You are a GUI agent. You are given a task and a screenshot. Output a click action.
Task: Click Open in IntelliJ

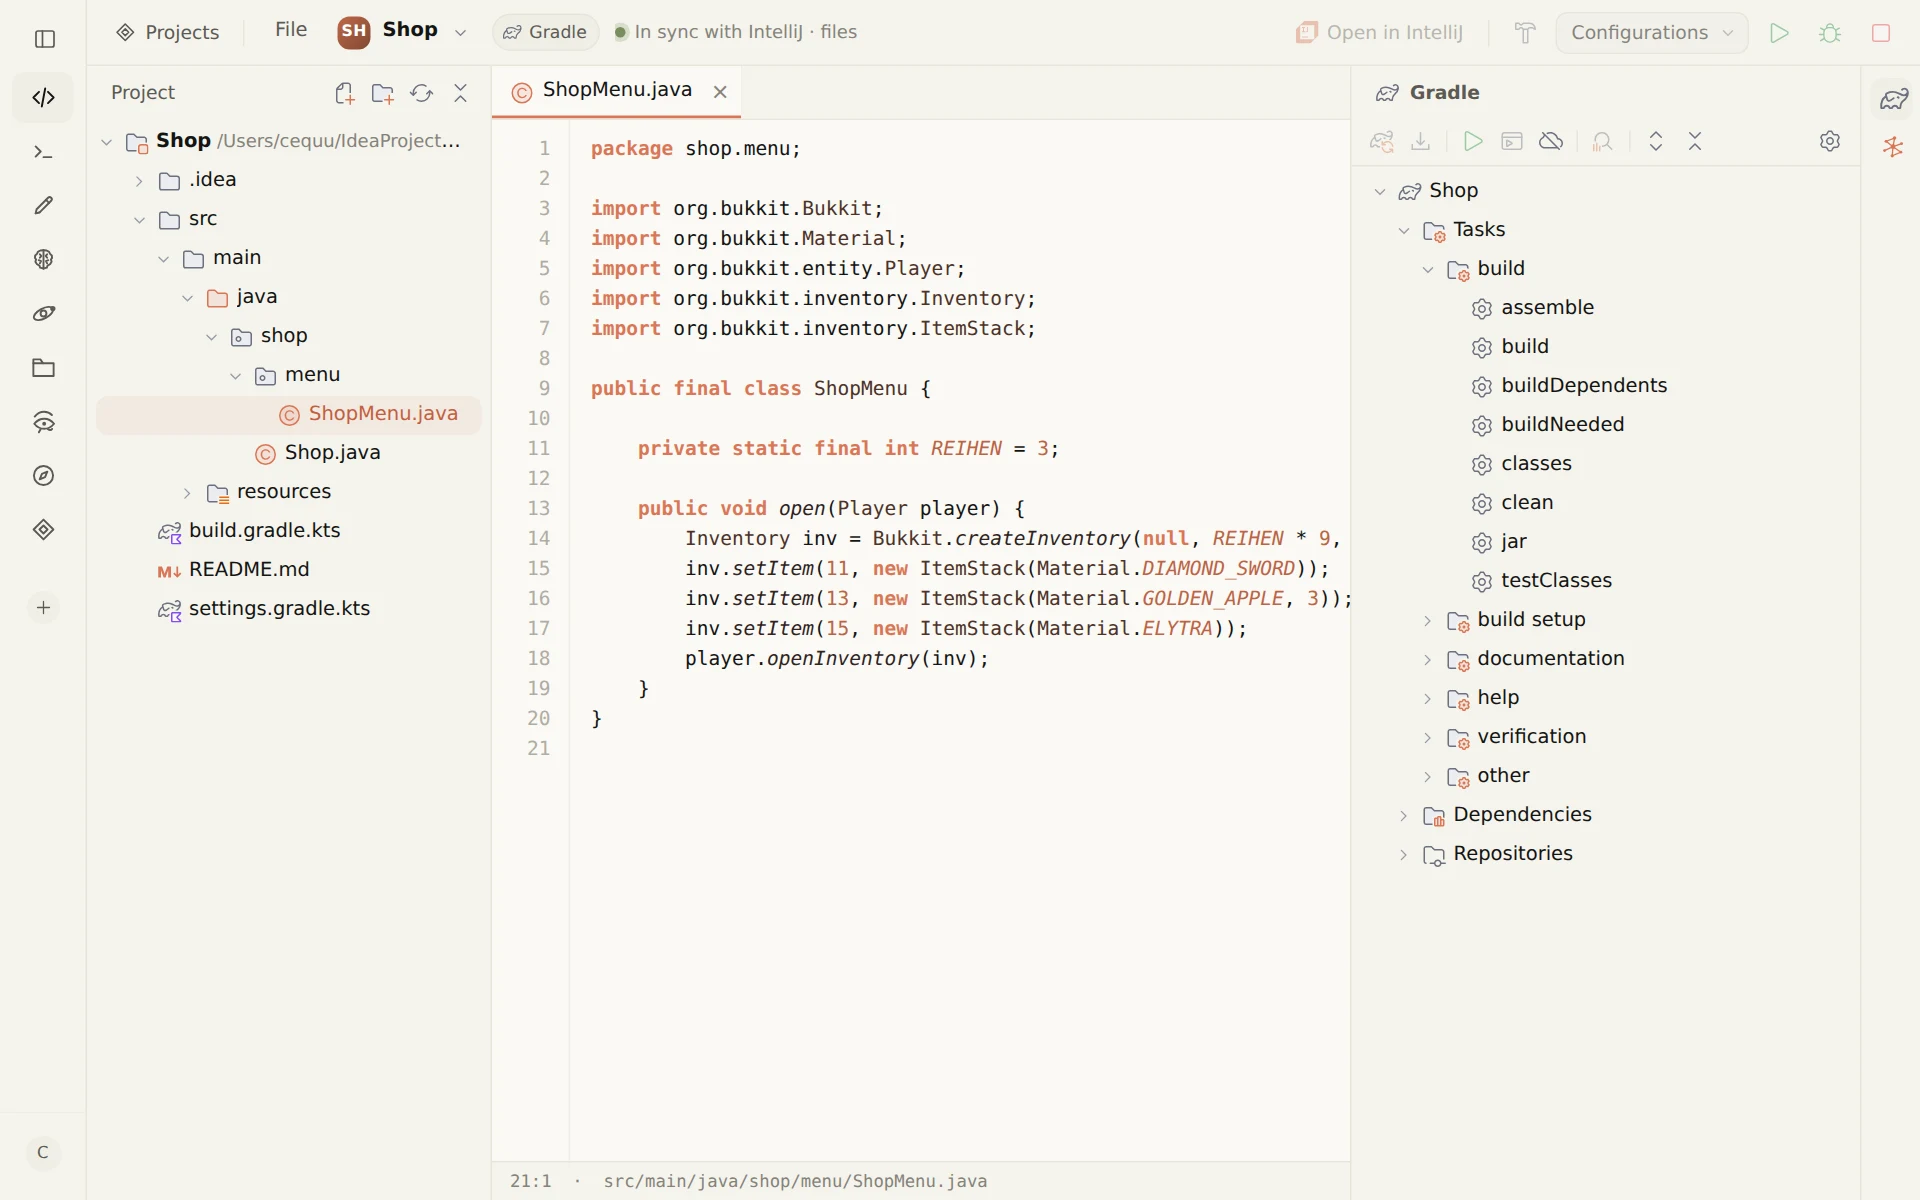1379,33
